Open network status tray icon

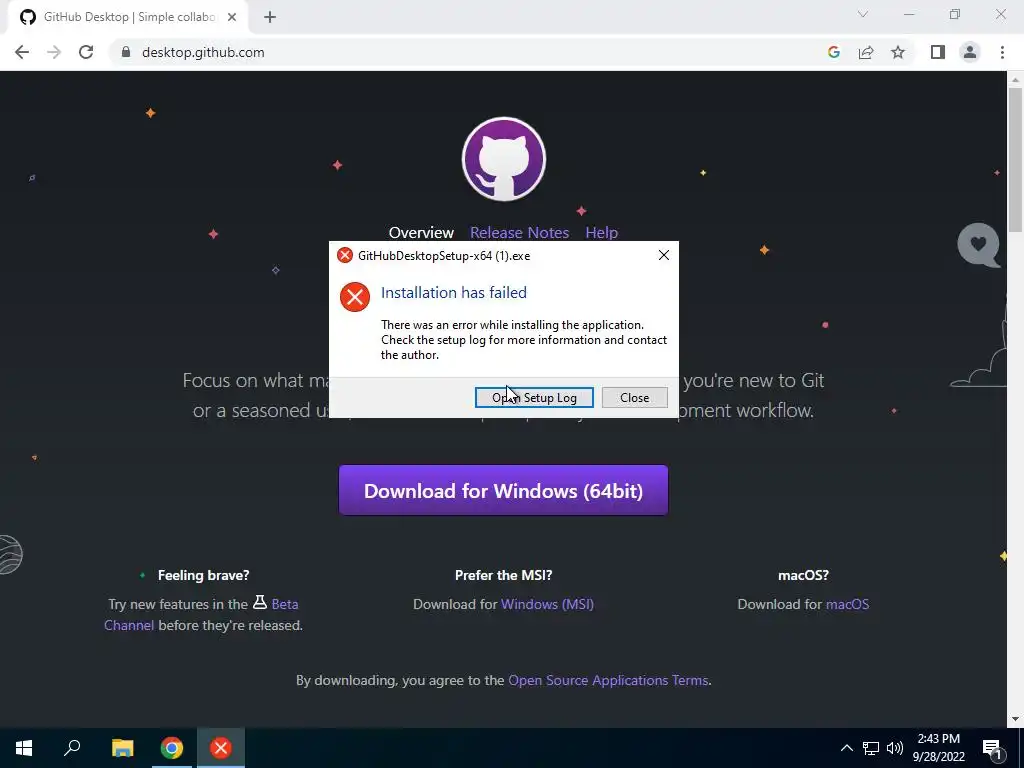pyautogui.click(x=871, y=748)
